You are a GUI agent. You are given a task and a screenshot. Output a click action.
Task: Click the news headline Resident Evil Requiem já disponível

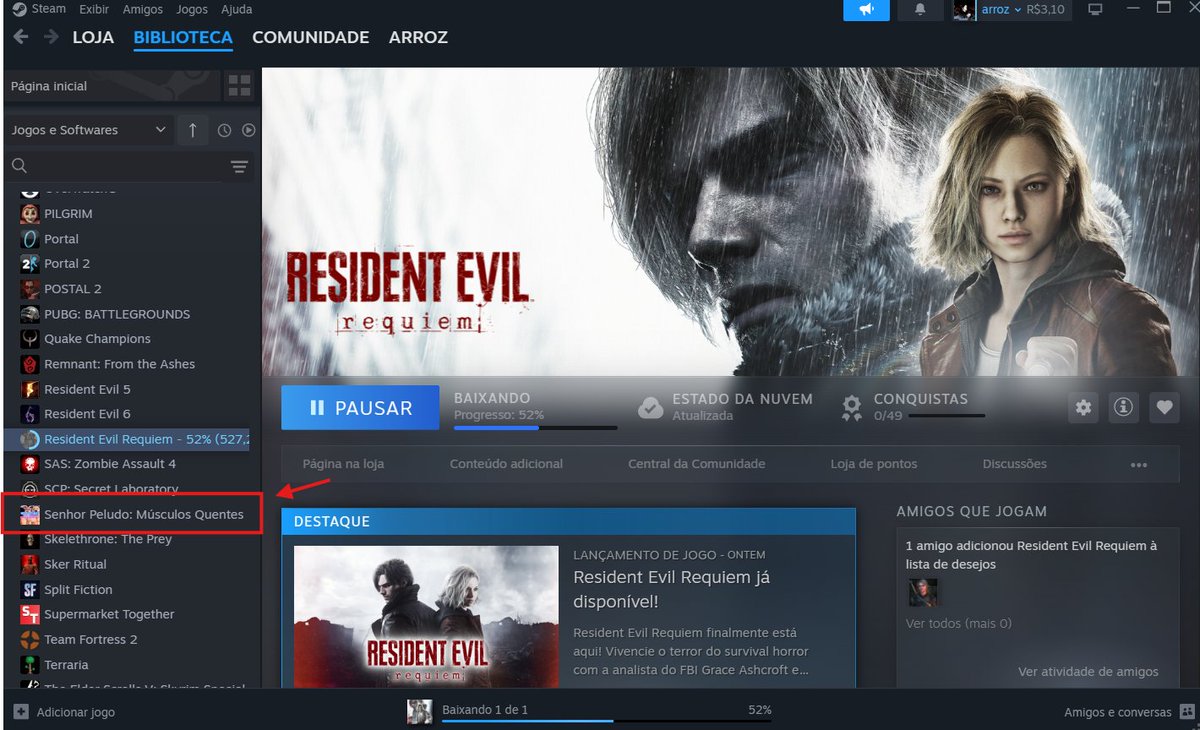point(671,589)
